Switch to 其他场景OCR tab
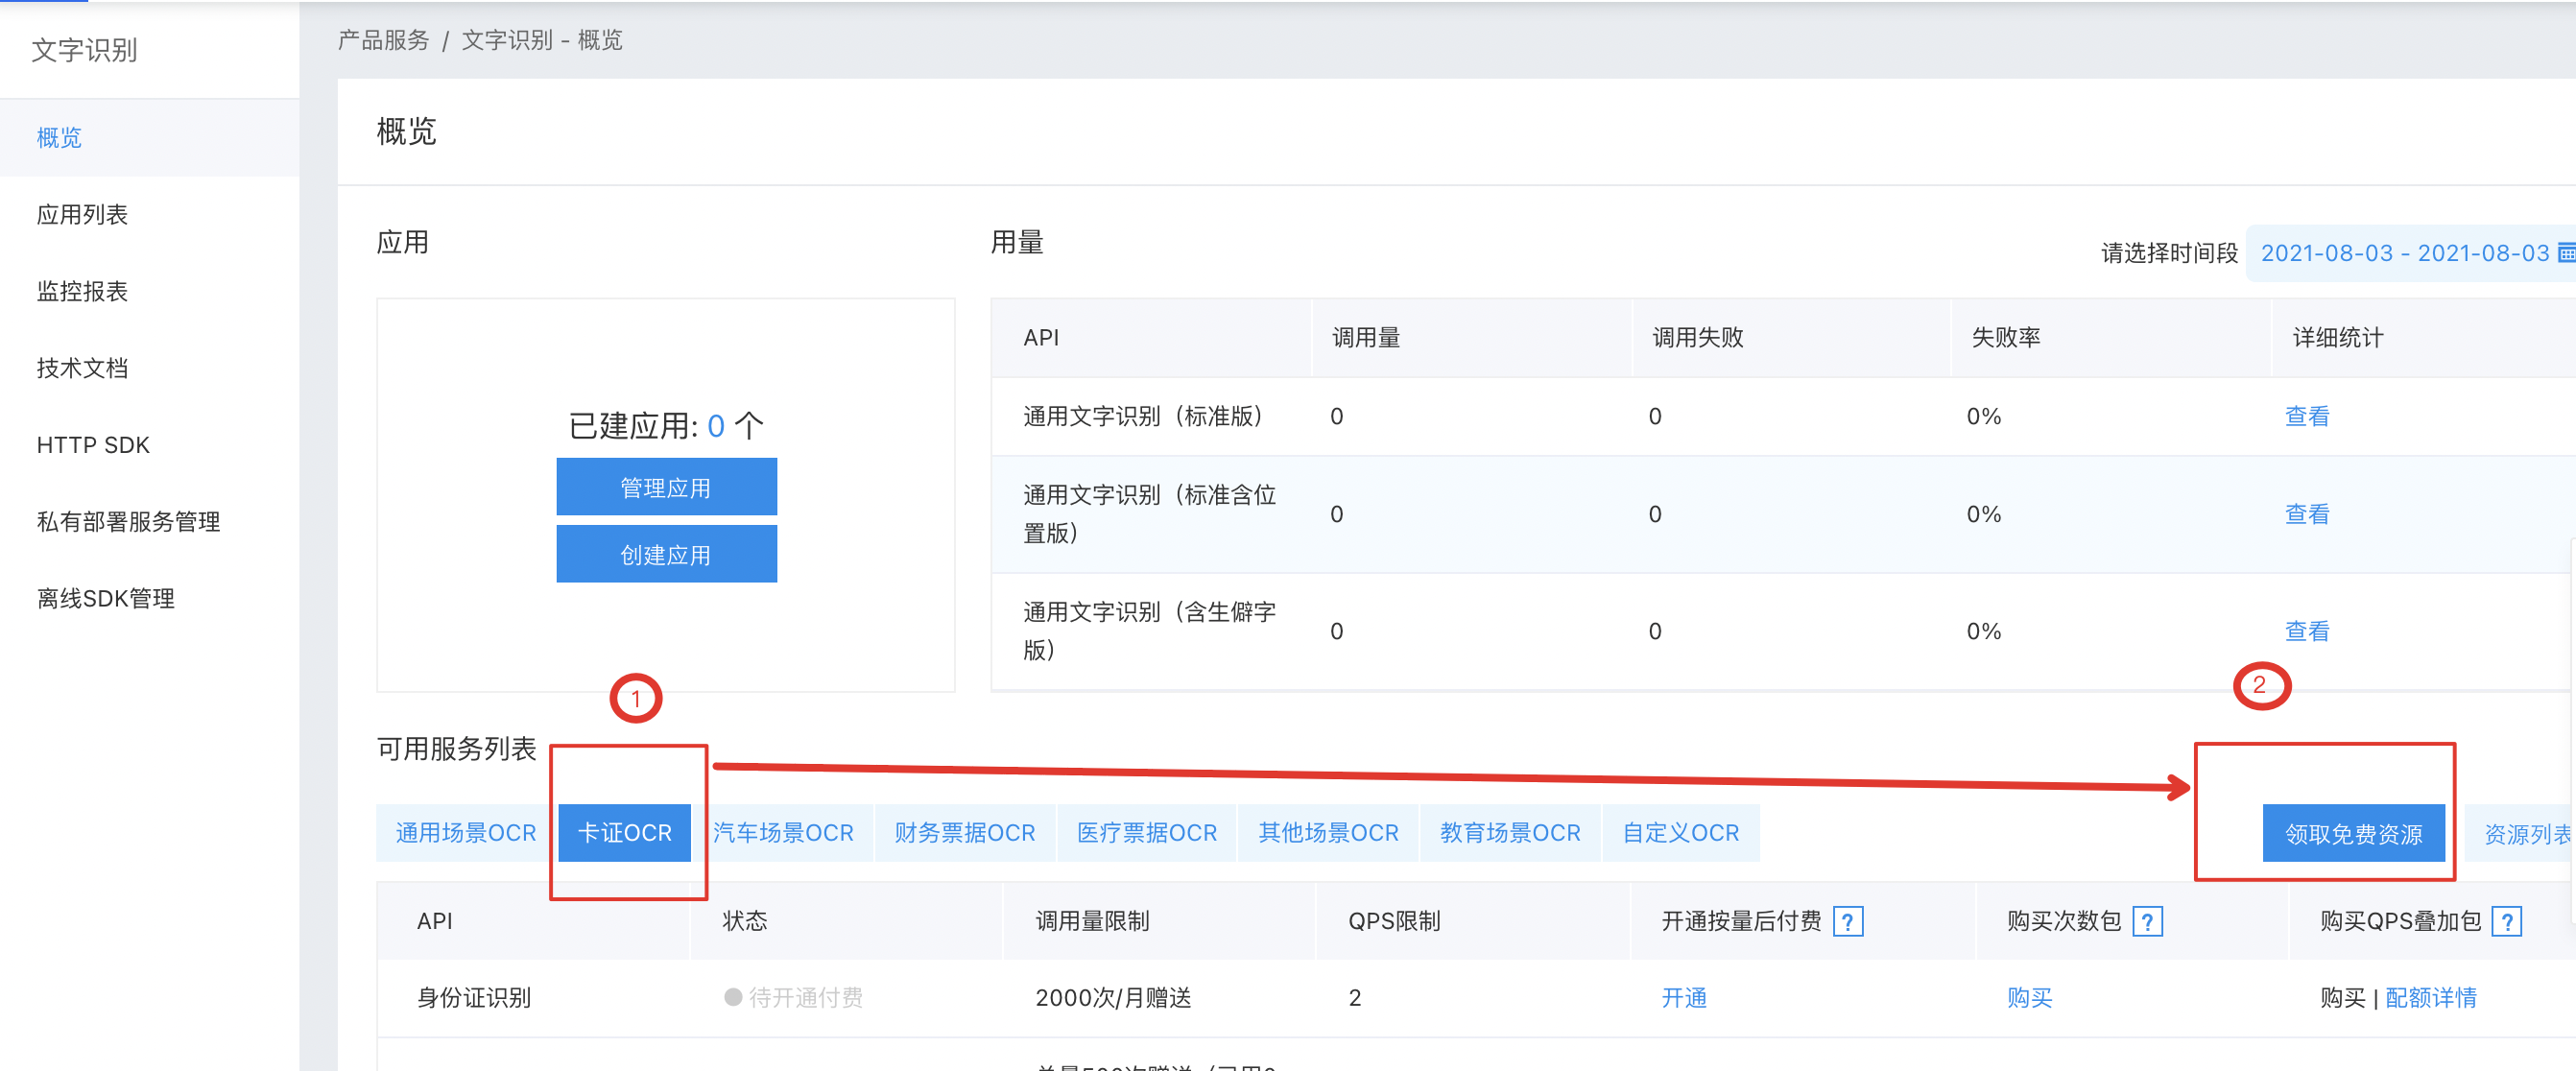 [1328, 833]
